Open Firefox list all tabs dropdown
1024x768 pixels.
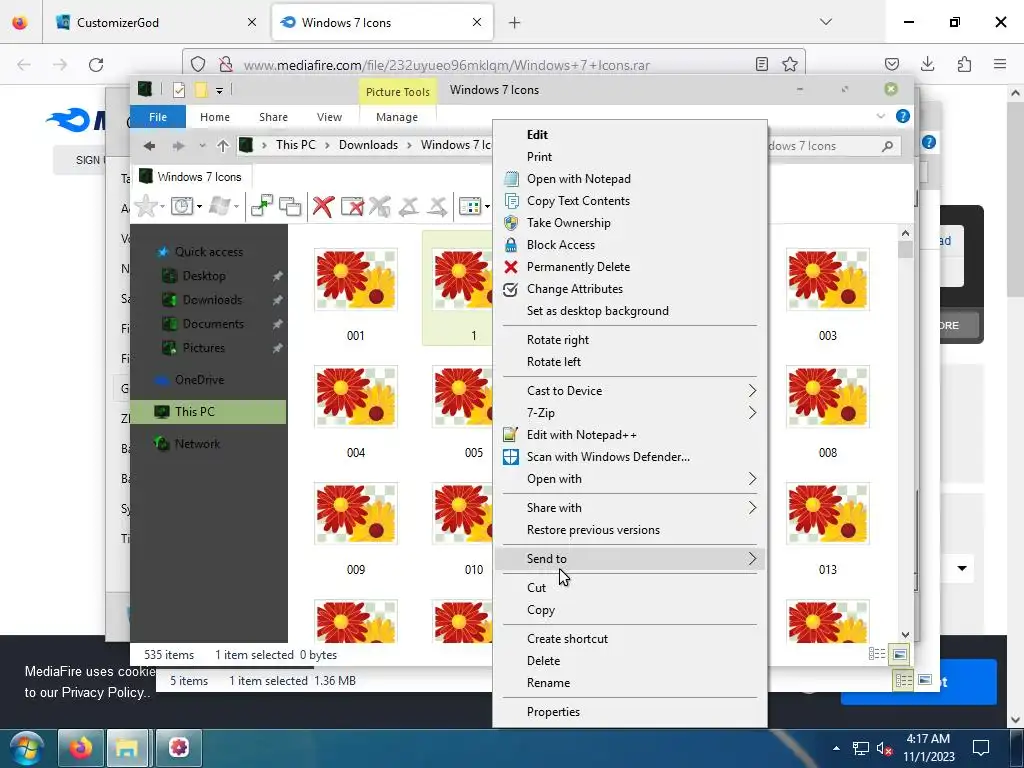826,22
